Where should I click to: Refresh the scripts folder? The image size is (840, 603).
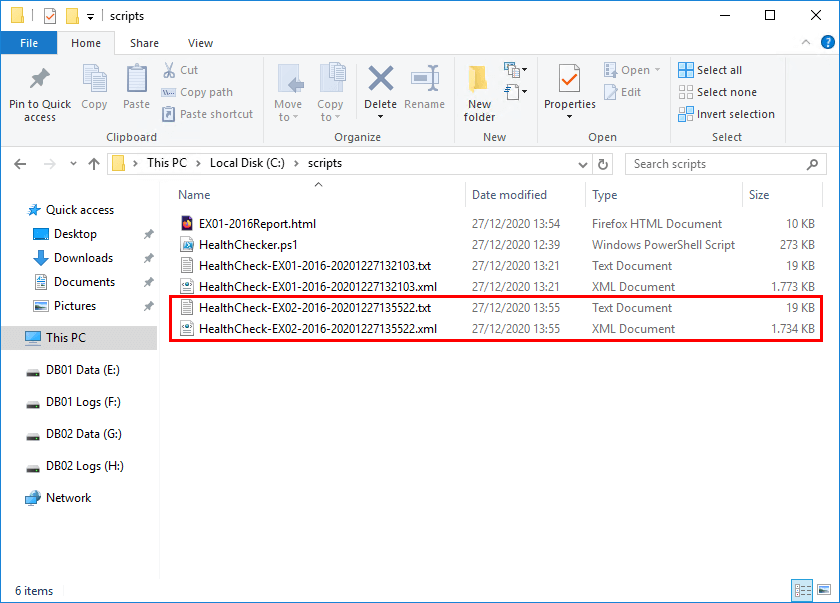603,164
